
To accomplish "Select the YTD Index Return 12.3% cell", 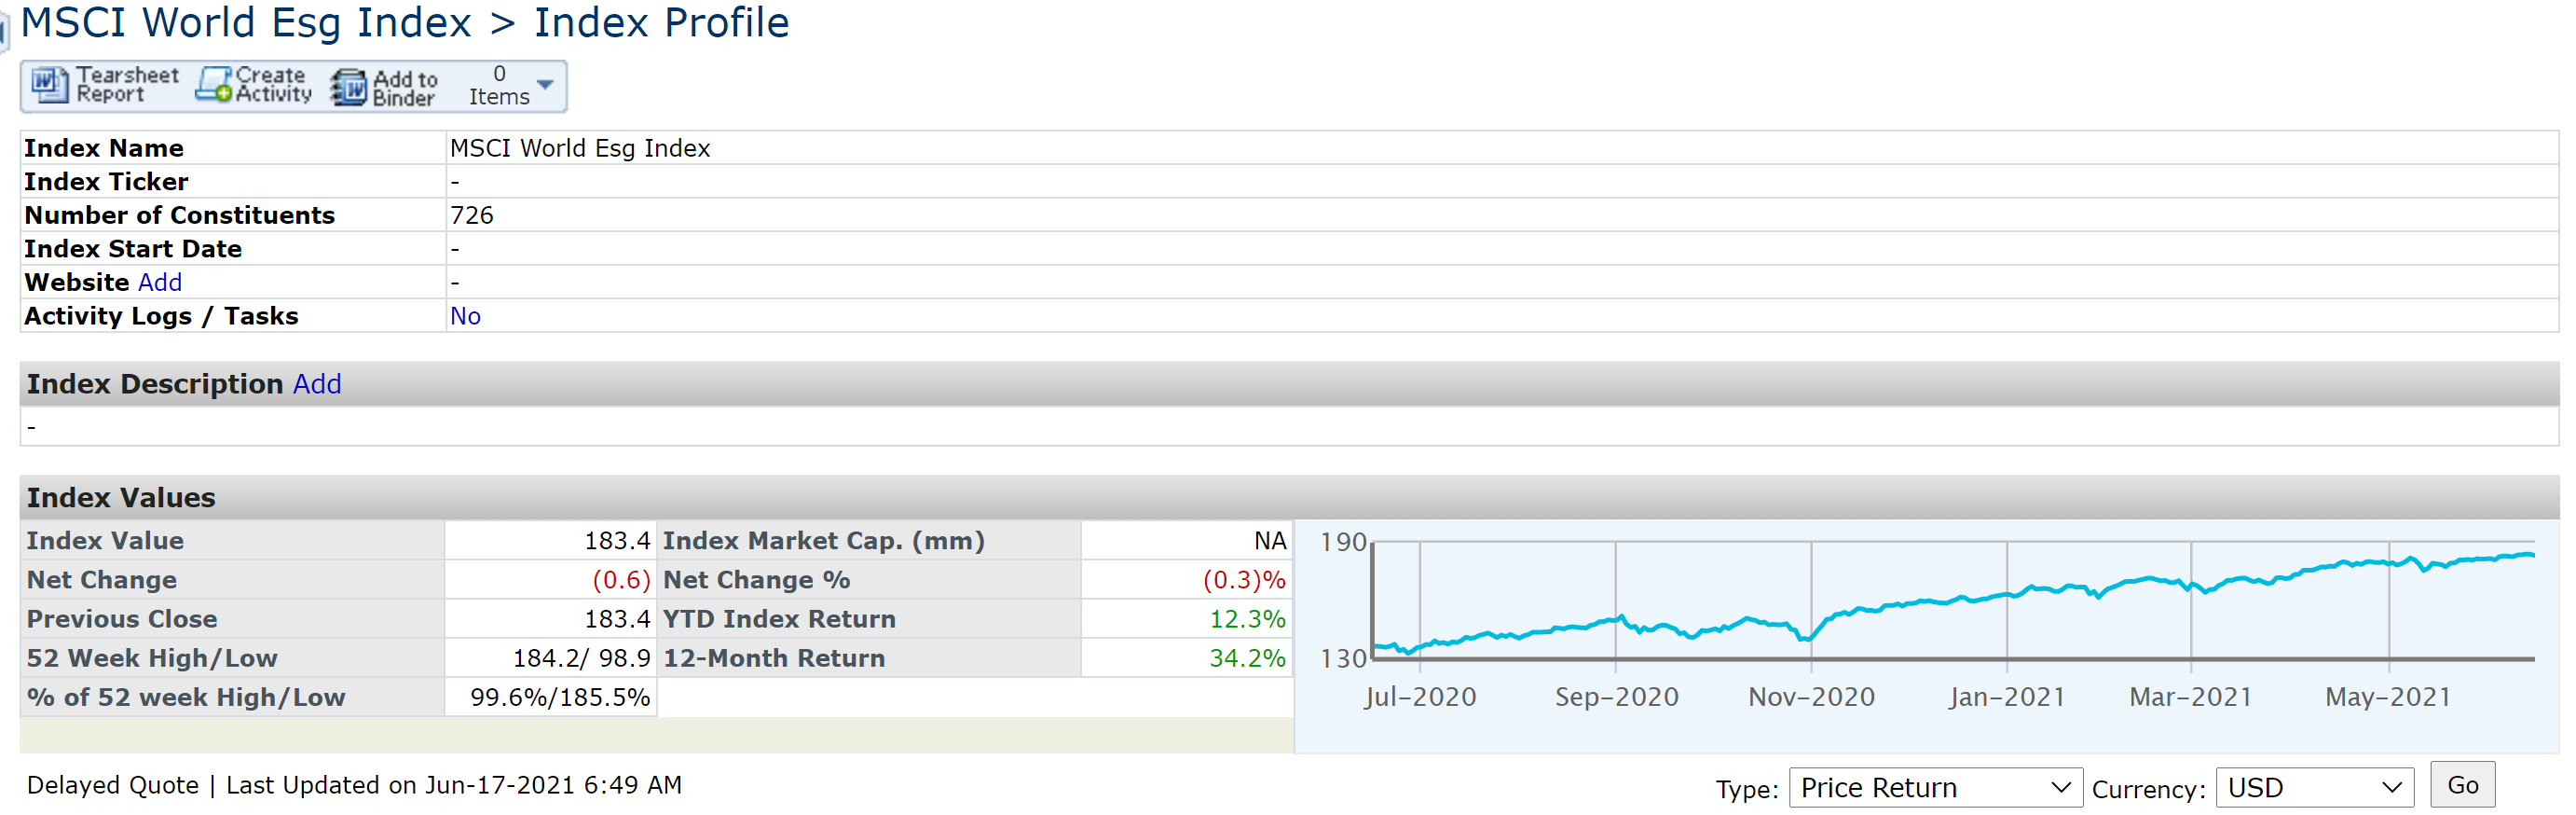I will (1186, 619).
